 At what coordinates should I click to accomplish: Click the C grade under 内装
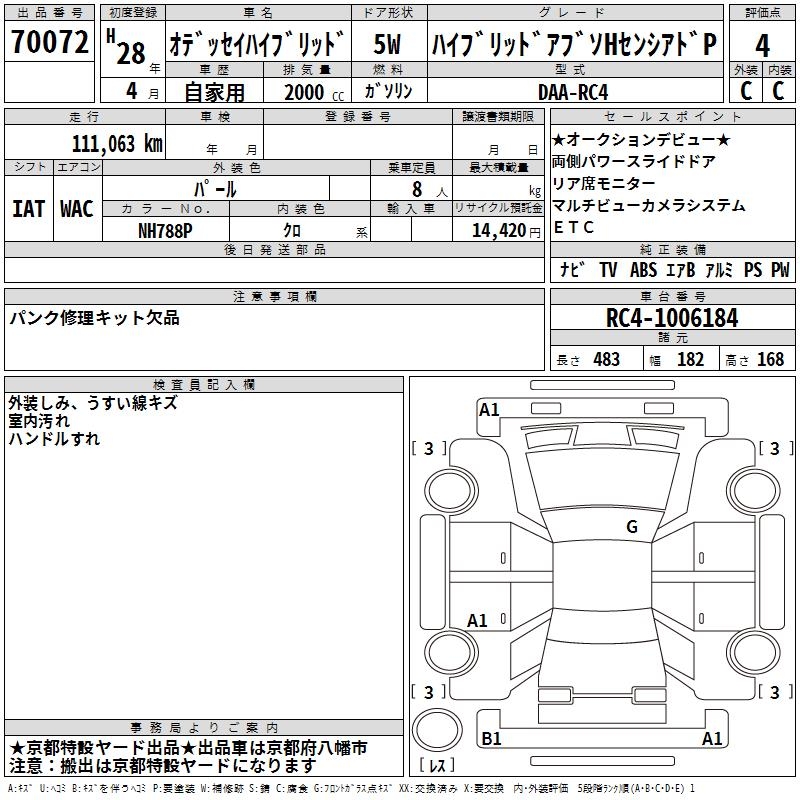[778, 90]
